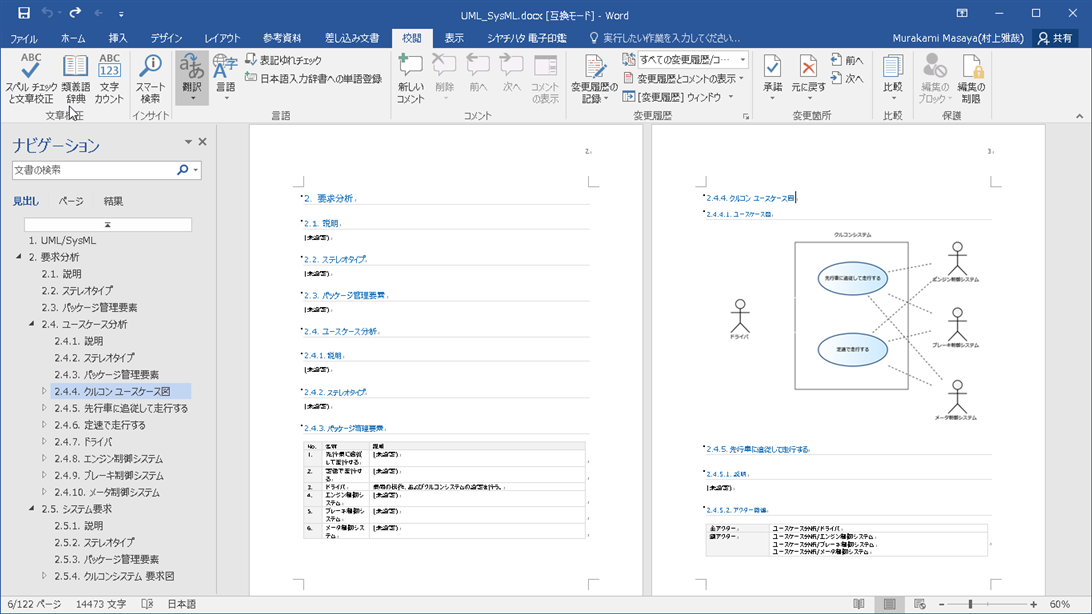Collapse the 2.4. ユースケース分析 heading
This screenshot has height=614, width=1092.
click(31, 324)
